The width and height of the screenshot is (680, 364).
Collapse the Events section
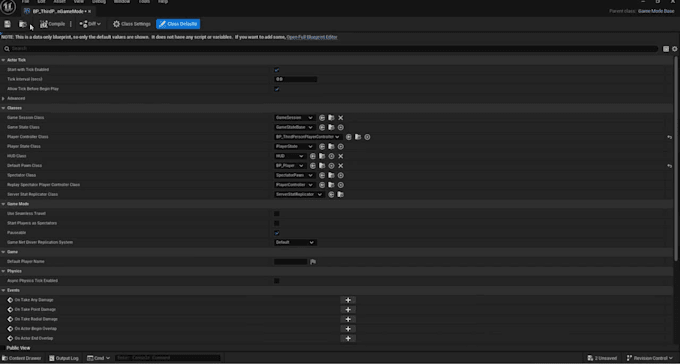[3, 290]
